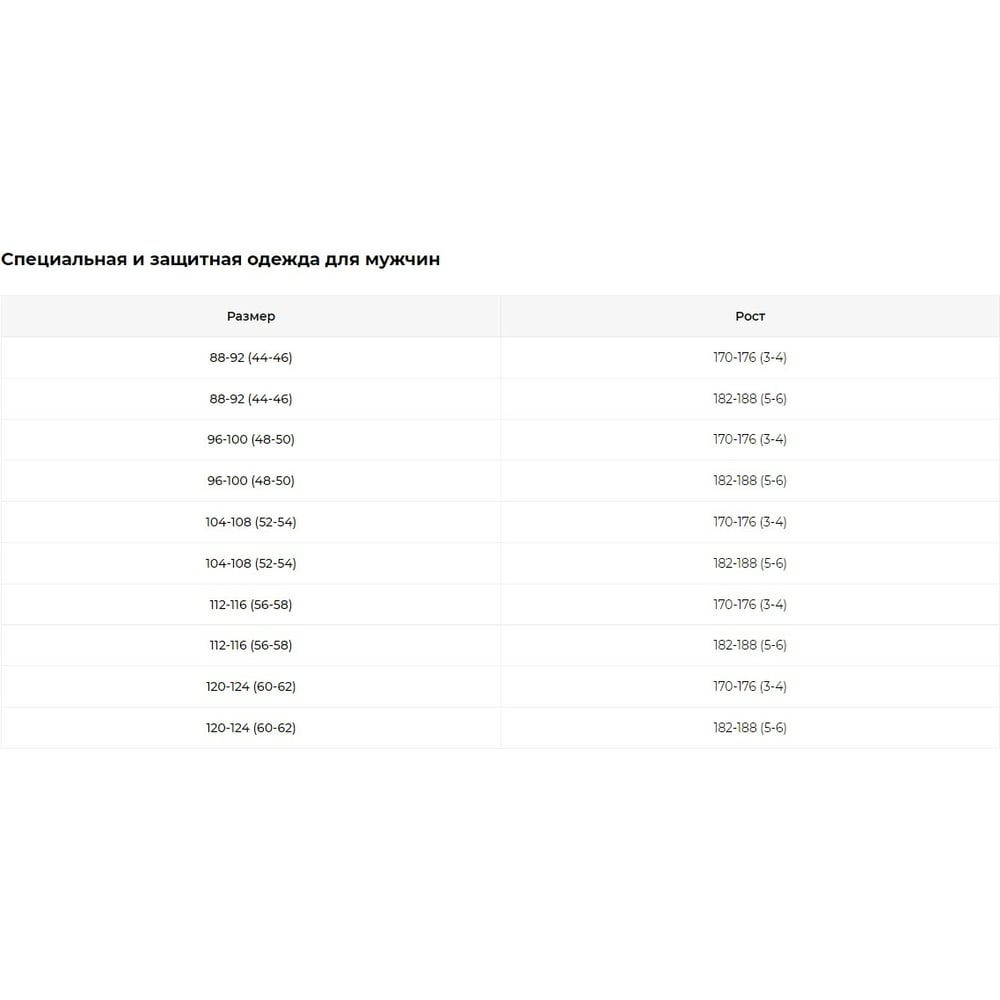The height and width of the screenshot is (1000, 1000).
Task: Select height 170-176 (3-4) for size 96-100
Action: point(749,440)
